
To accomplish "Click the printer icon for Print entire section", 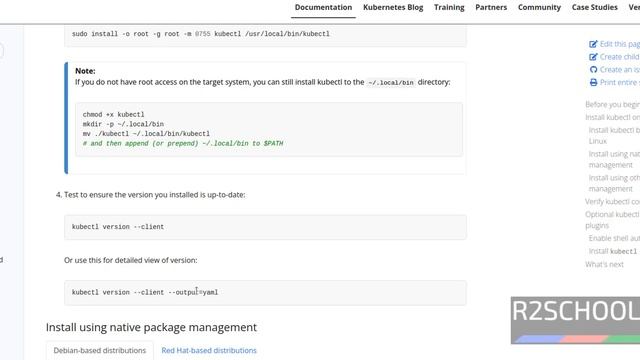I will click(593, 82).
